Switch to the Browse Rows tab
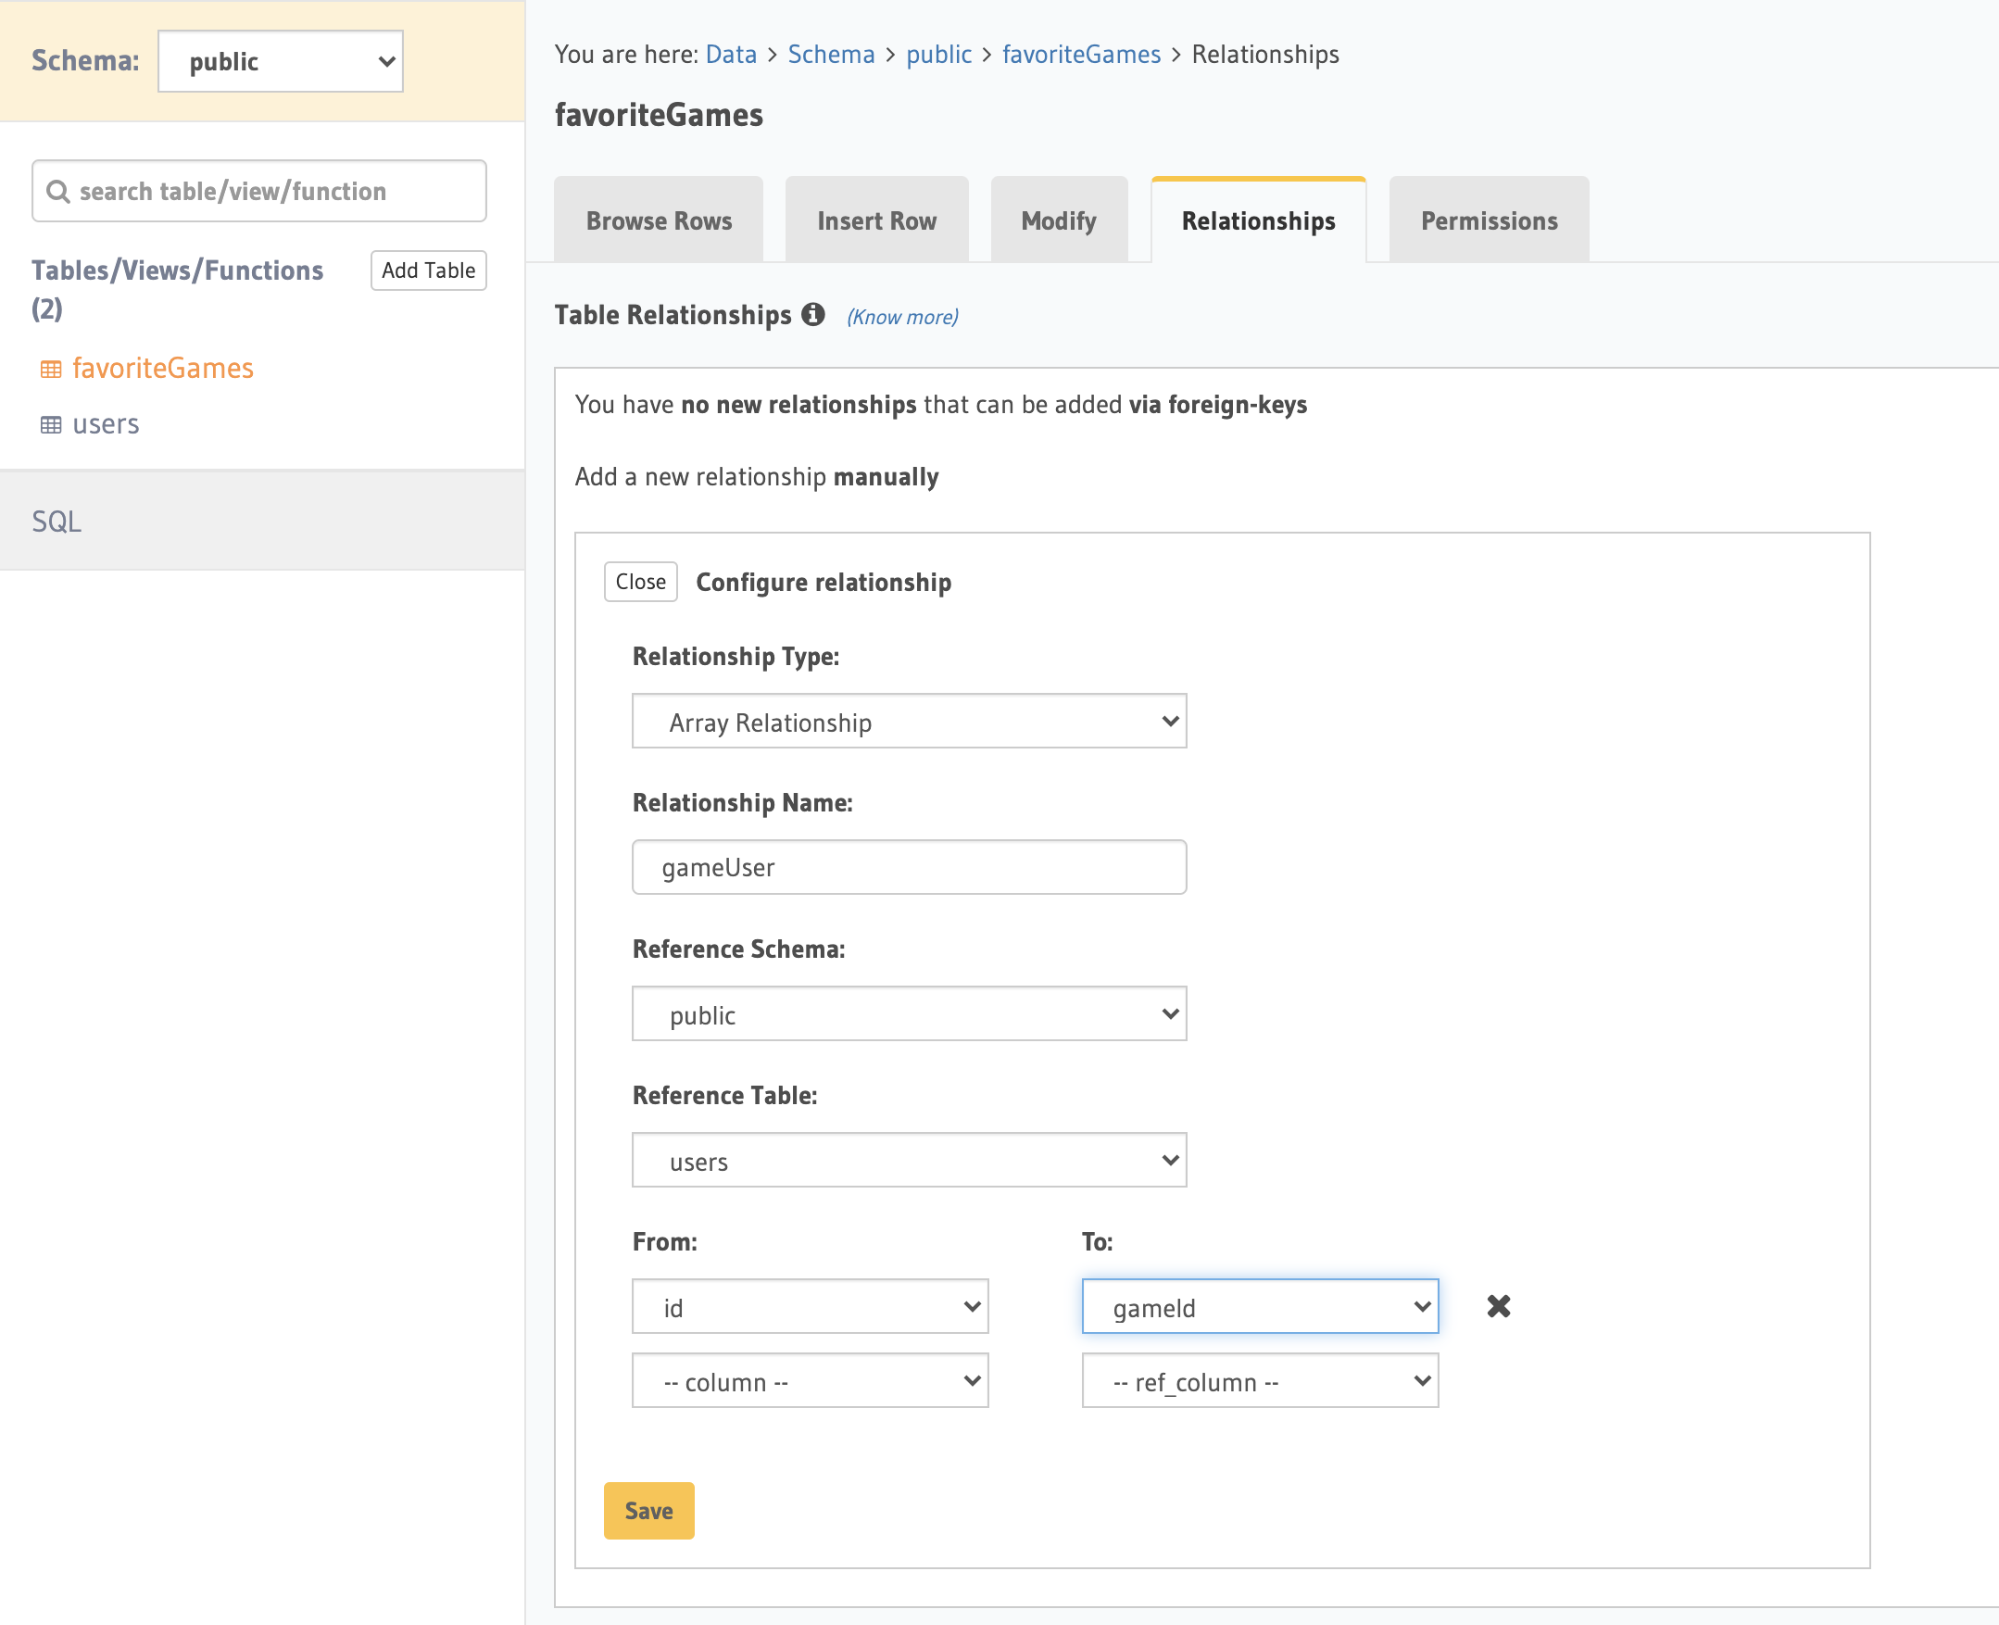The image size is (1999, 1625). coord(658,220)
